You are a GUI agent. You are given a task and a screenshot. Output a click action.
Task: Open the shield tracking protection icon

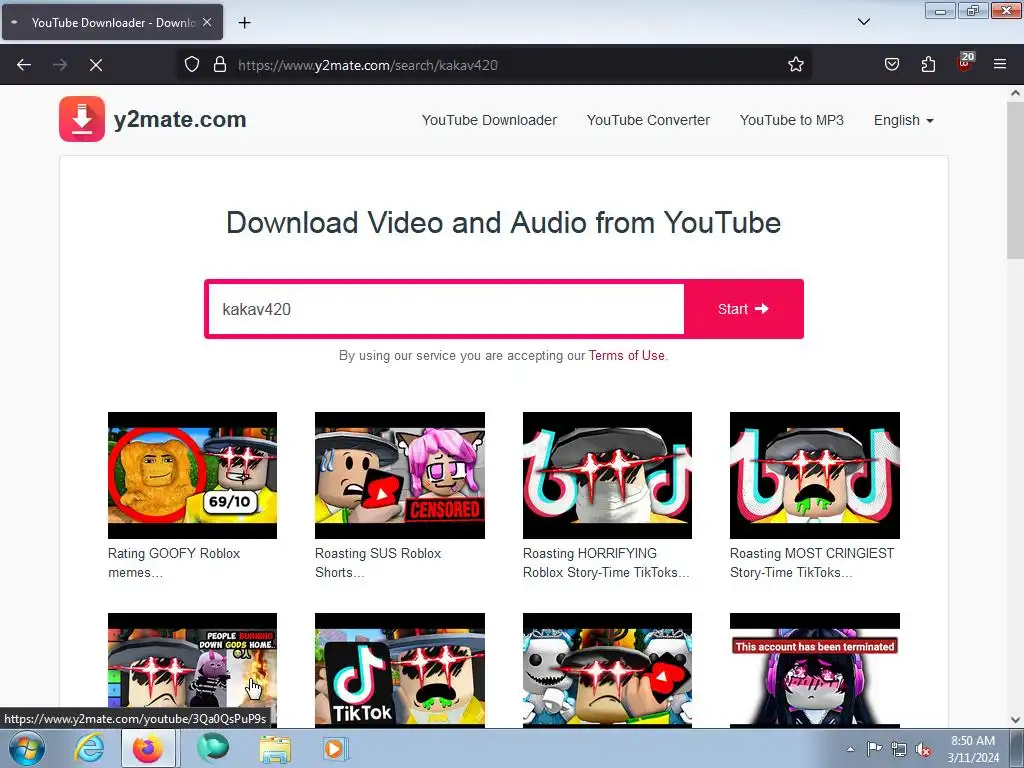[191, 65]
